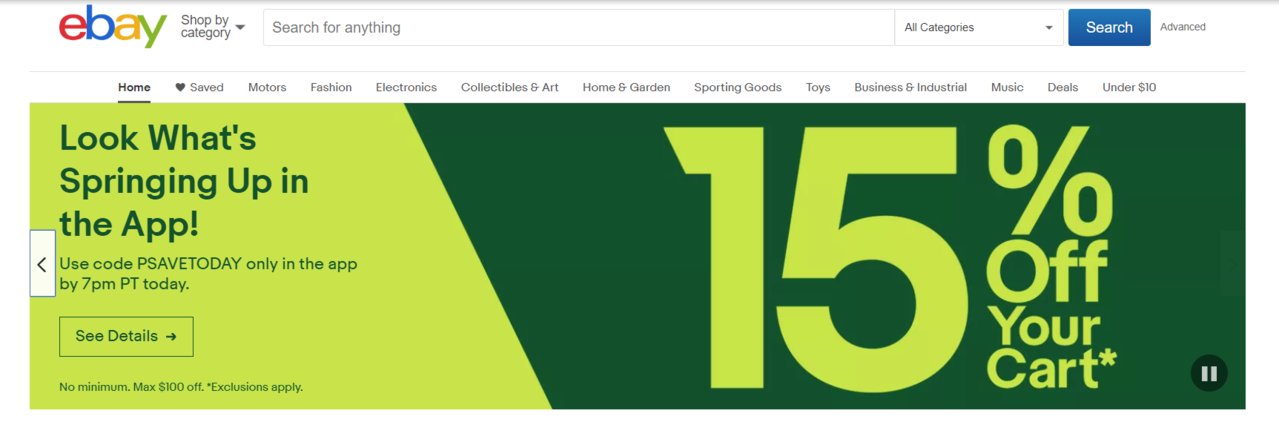Open the Electronics category

406,87
